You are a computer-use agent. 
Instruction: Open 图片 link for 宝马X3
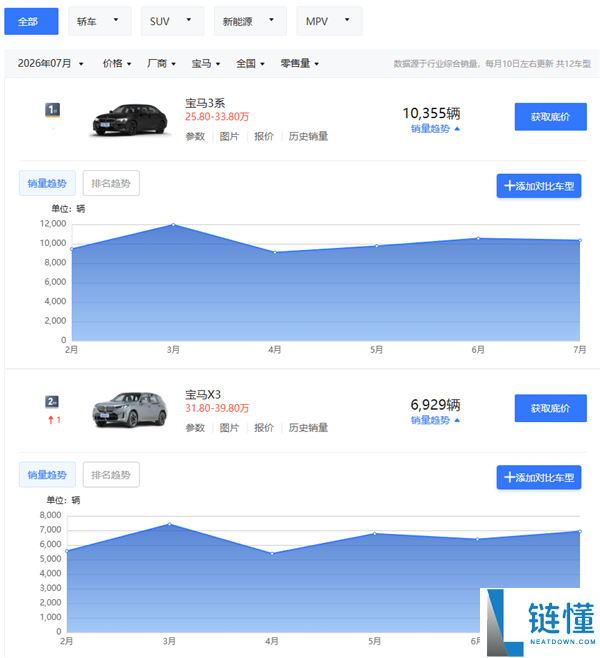point(229,428)
